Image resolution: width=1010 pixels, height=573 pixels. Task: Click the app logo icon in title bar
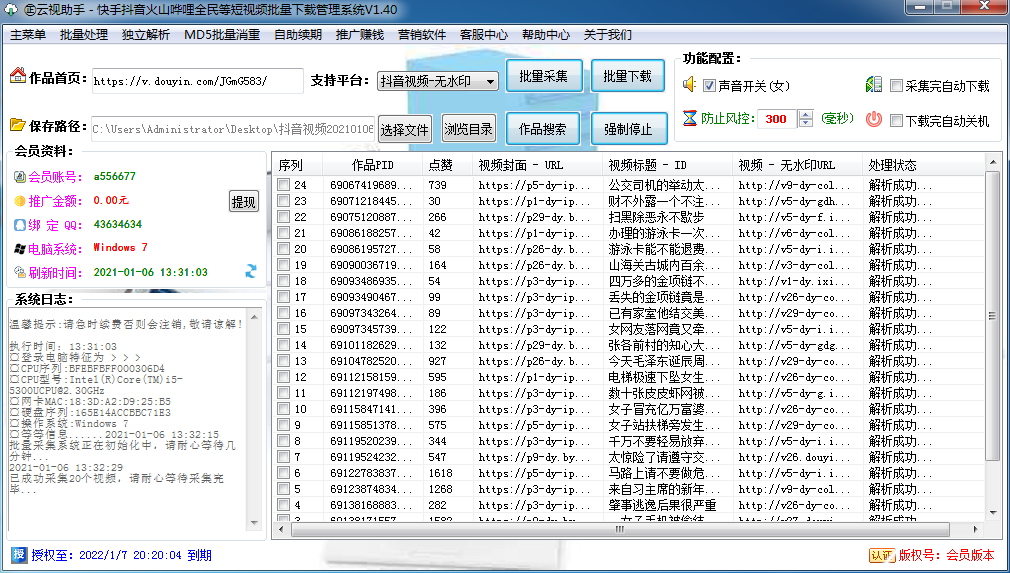click(x=11, y=10)
